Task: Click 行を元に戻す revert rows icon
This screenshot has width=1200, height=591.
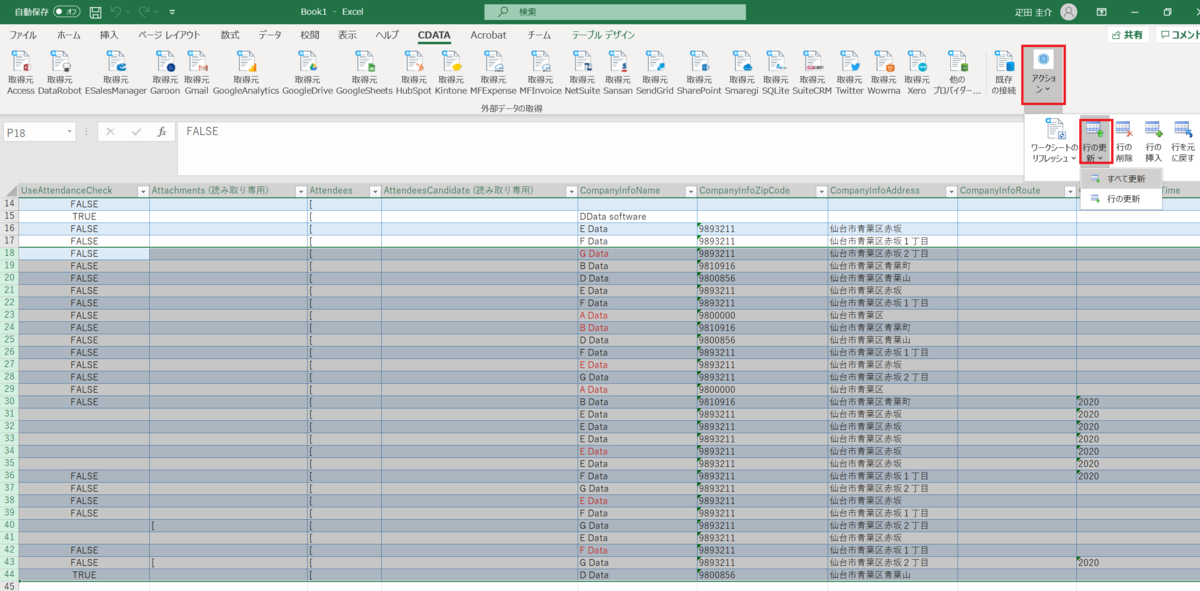Action: tap(1183, 129)
